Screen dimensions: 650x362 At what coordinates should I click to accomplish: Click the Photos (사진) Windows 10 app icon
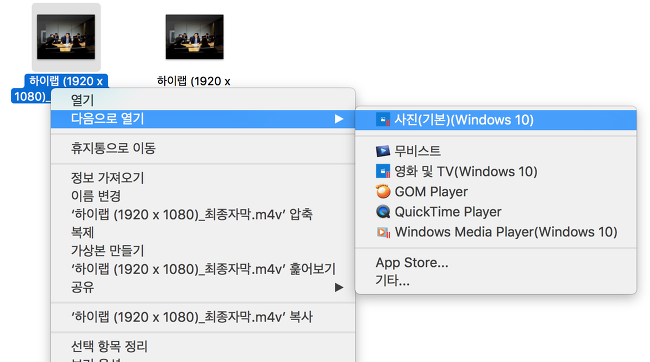(x=383, y=120)
